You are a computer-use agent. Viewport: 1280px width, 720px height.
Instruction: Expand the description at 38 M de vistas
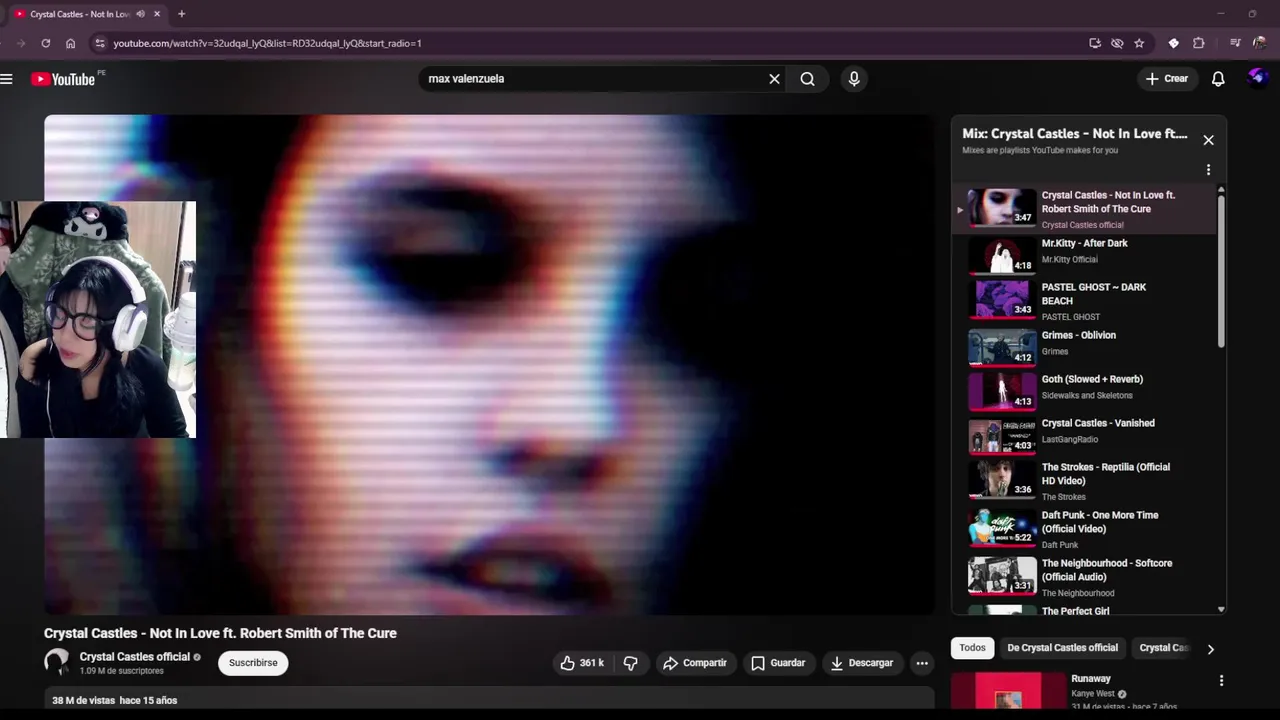pyautogui.click(x=489, y=700)
